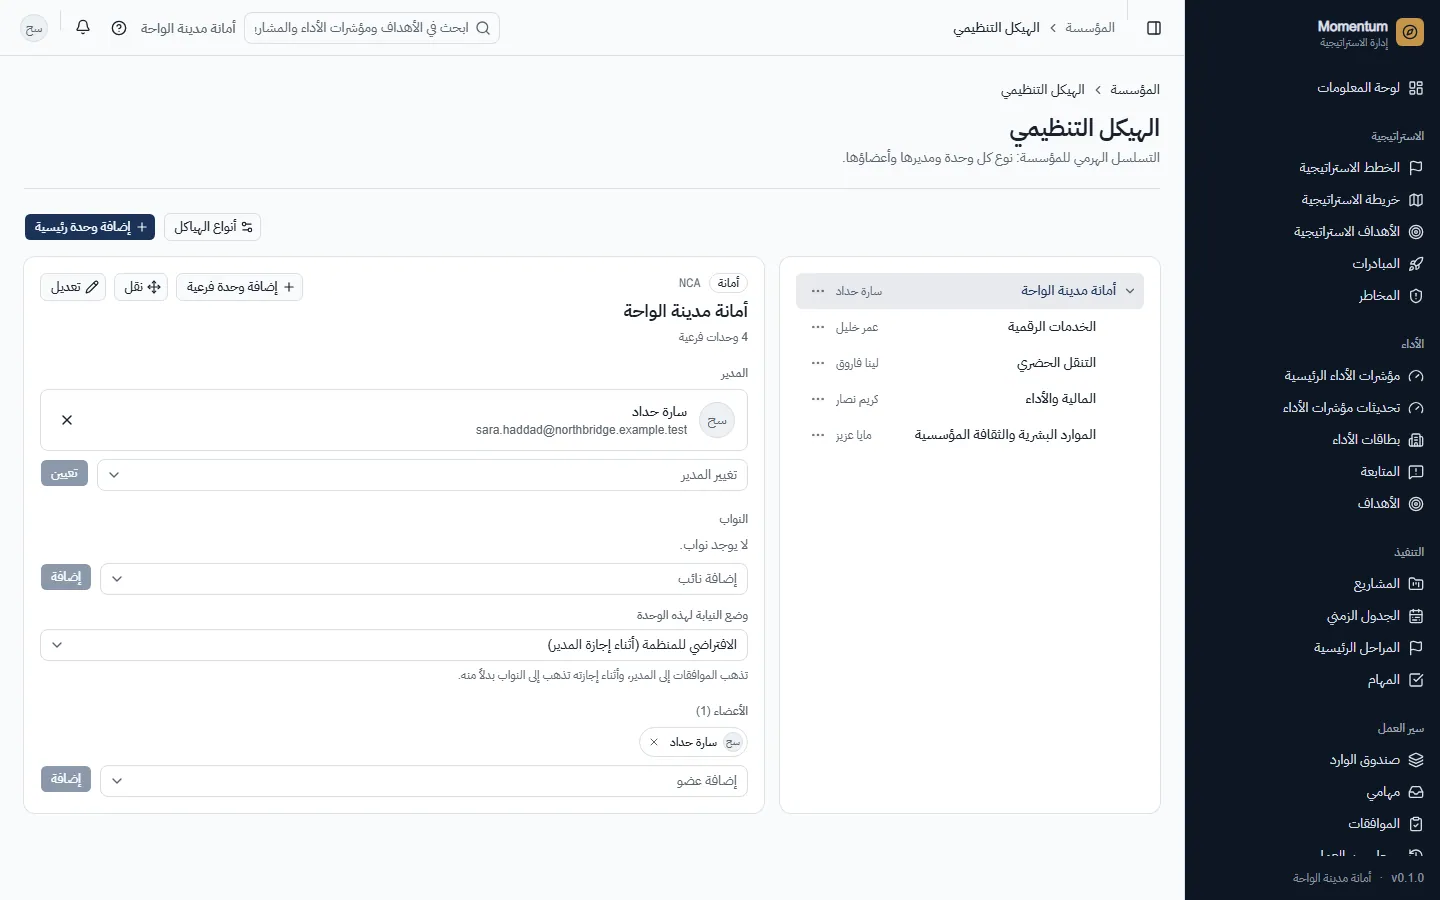Open صندوق الوارد sidebar item
The height and width of the screenshot is (900, 1440).
pyautogui.click(x=1376, y=760)
